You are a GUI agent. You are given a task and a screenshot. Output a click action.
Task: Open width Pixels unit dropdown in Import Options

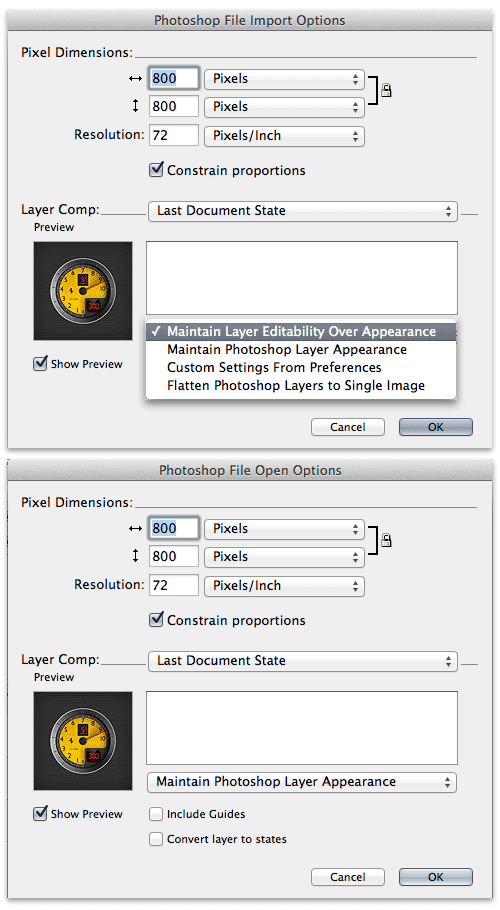(284, 79)
